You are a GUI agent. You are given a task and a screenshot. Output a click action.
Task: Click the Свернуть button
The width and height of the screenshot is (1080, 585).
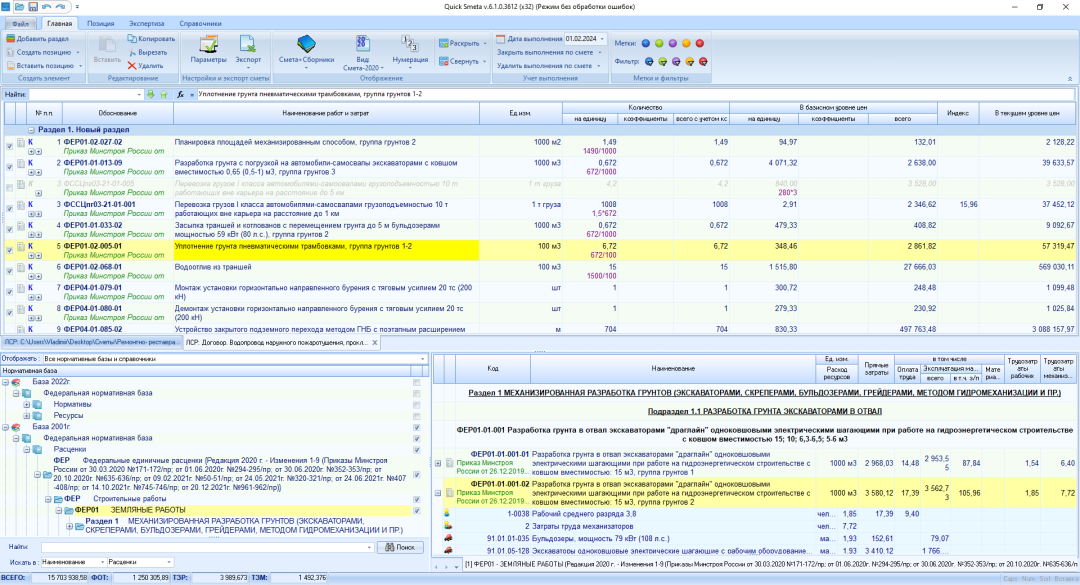click(x=463, y=61)
